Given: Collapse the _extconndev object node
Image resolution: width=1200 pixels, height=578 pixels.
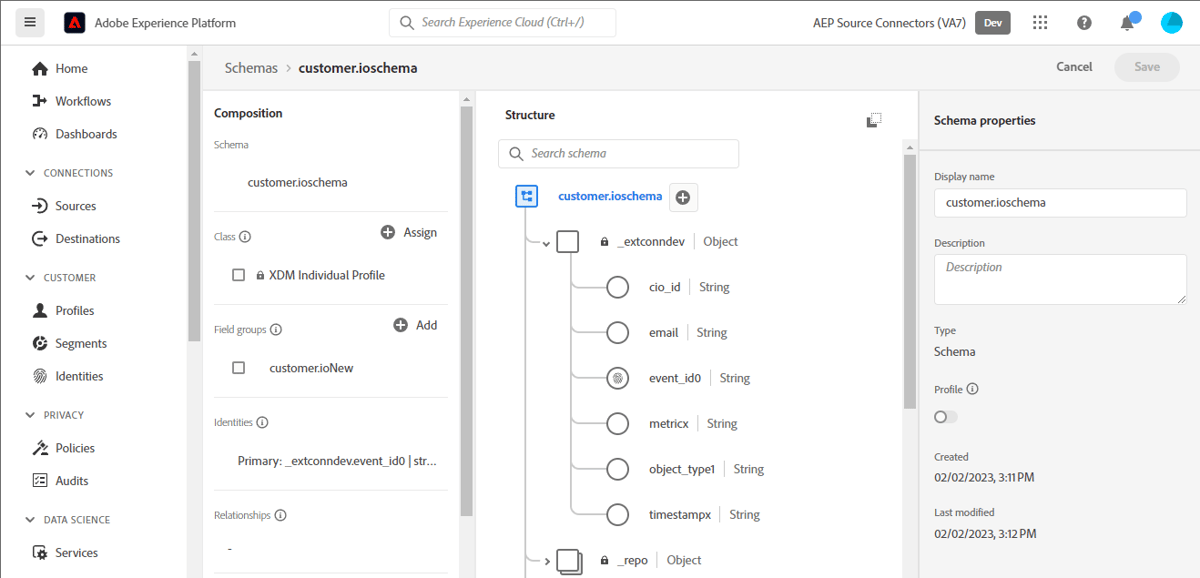Looking at the screenshot, I should 545,241.
